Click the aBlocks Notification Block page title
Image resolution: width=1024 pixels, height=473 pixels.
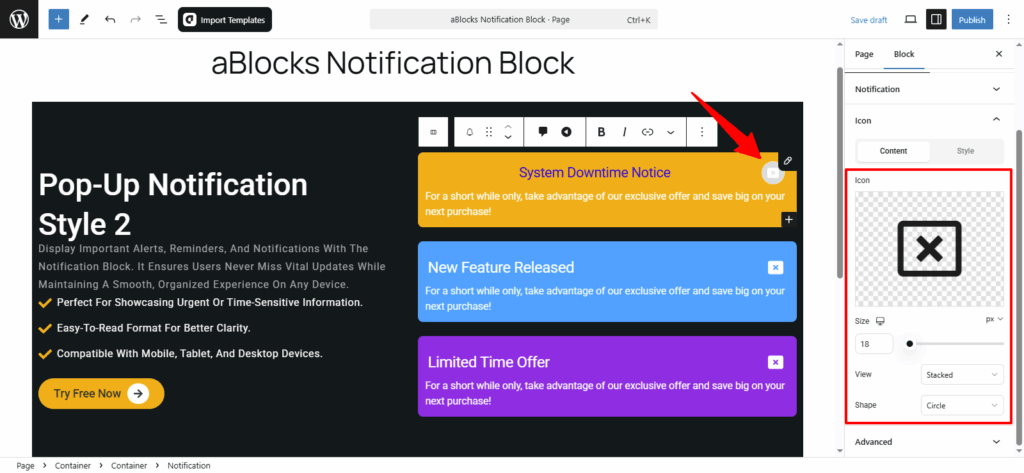point(393,63)
